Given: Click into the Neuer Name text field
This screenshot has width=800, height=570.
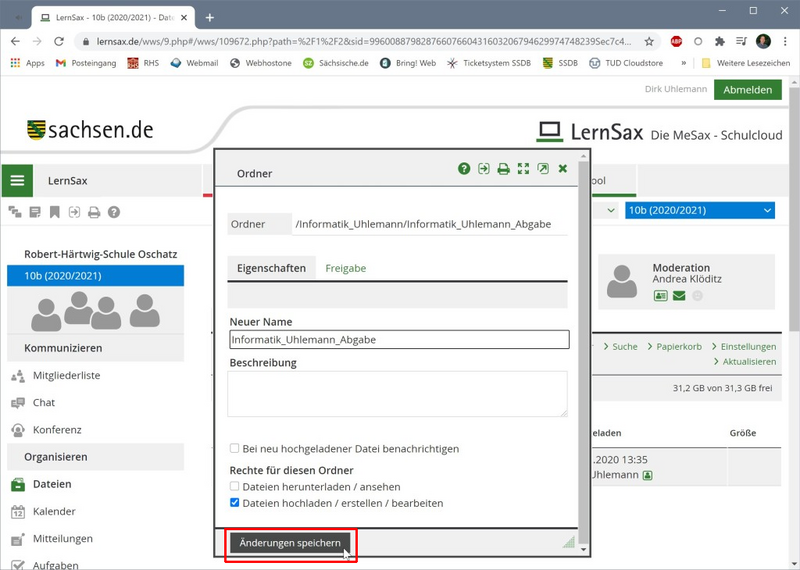Looking at the screenshot, I should point(398,340).
